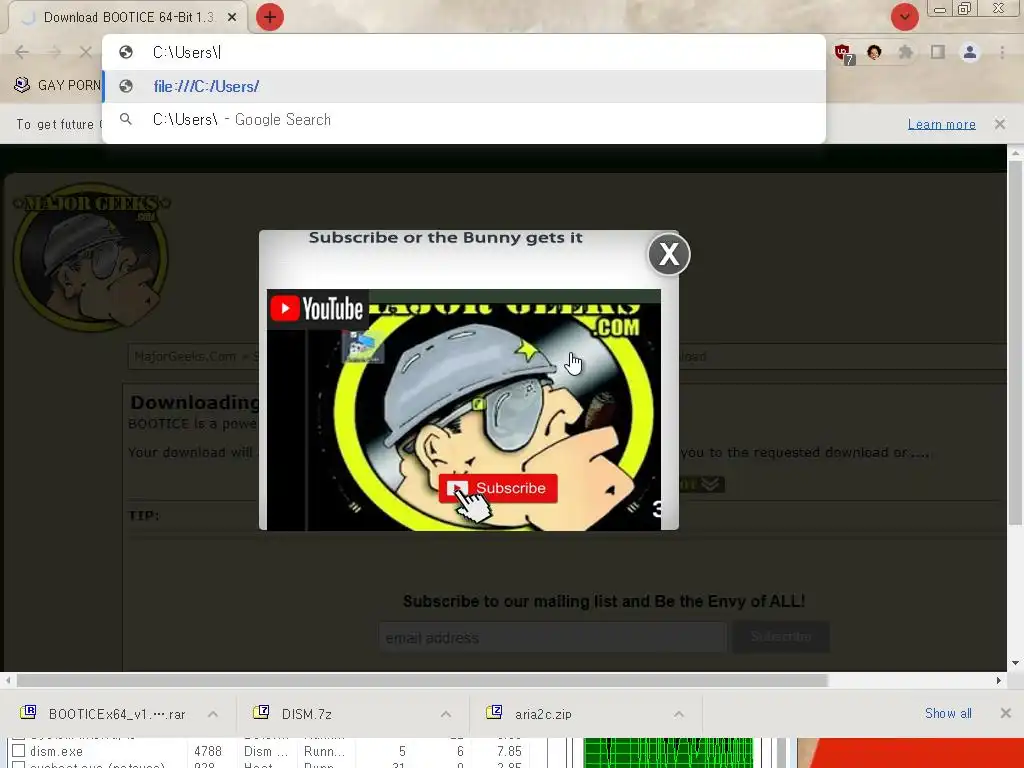This screenshot has height=768, width=1024.
Task: Click the MajorGeeks mascot video thumbnail
Action: tap(464, 410)
